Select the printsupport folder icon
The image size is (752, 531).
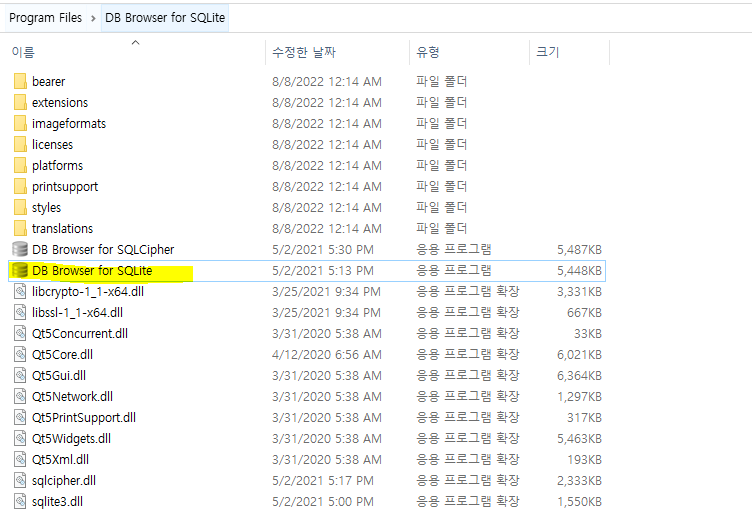[20, 187]
